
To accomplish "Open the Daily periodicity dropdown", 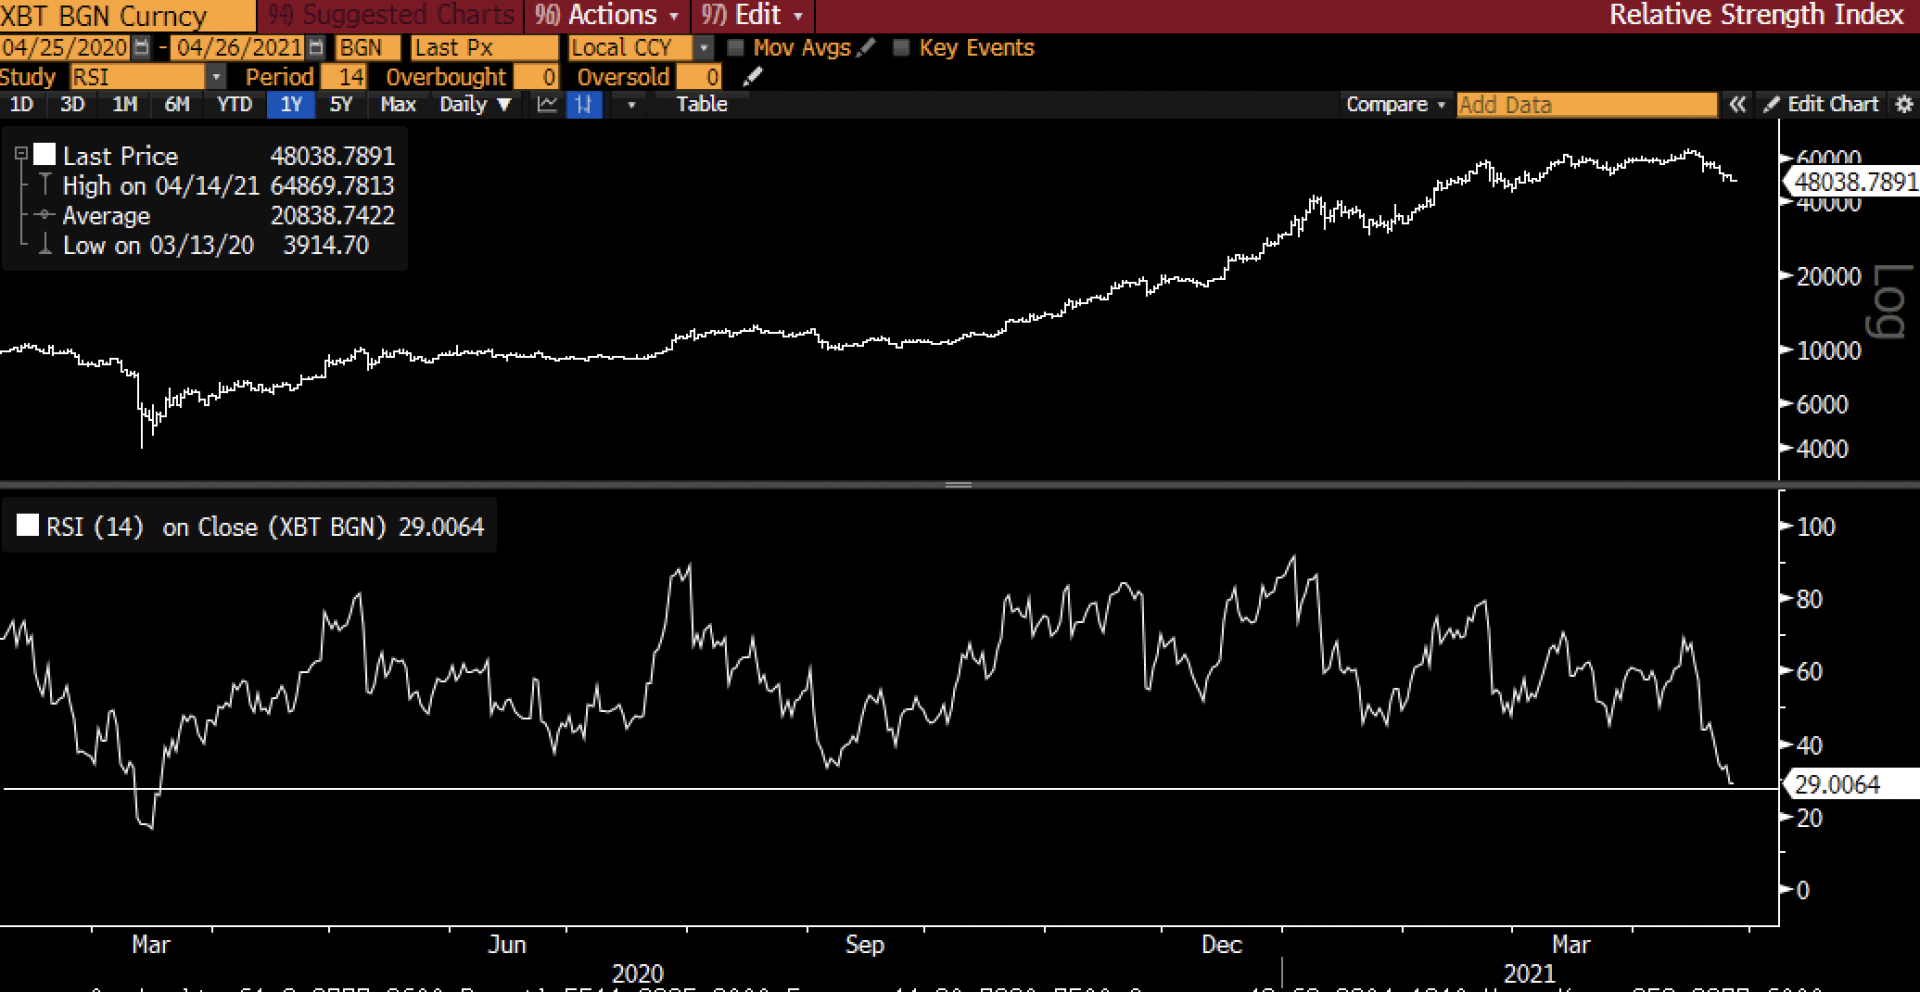I will [475, 104].
